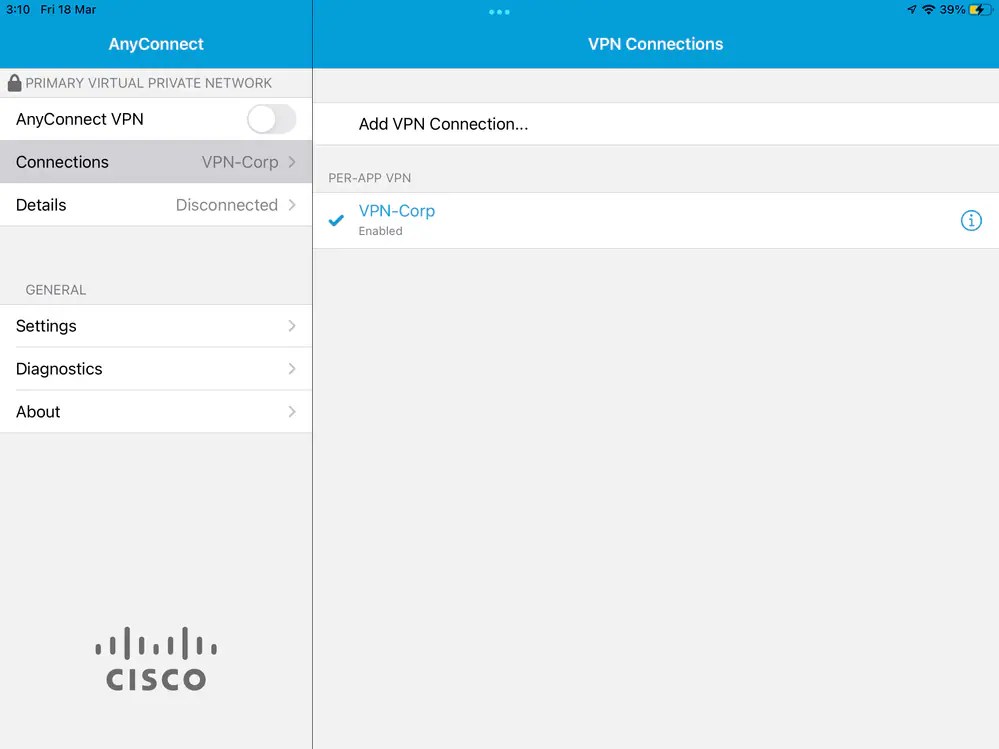Viewport: 999px width, 749px height.
Task: Select the VPN-Corp per-app VPN entry
Action: [x=397, y=211]
